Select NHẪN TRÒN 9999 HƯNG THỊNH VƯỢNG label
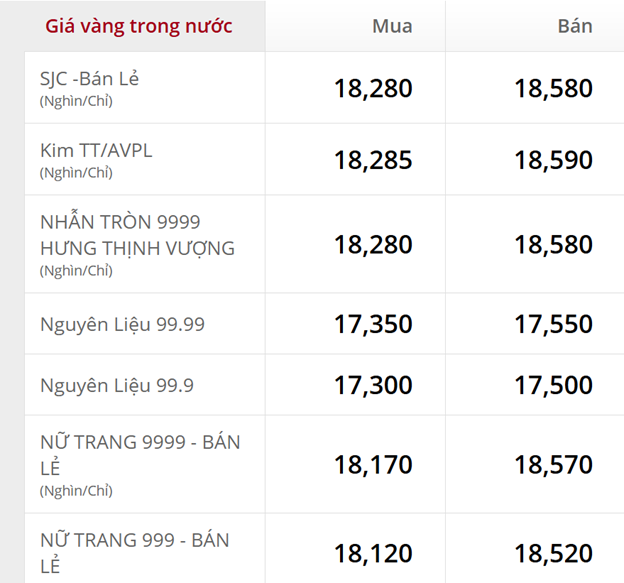 click(137, 235)
